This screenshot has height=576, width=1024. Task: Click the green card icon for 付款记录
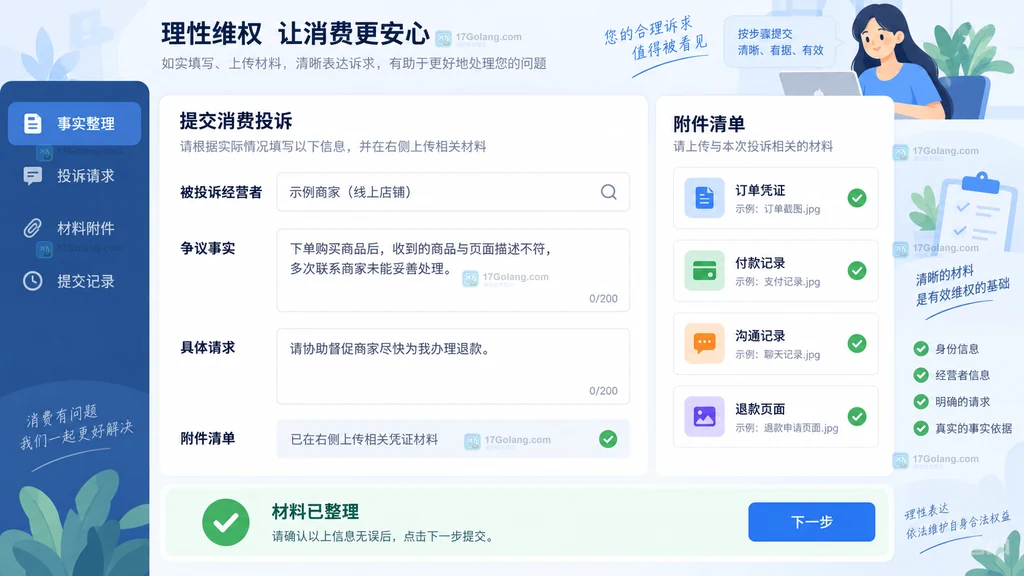pyautogui.click(x=705, y=270)
